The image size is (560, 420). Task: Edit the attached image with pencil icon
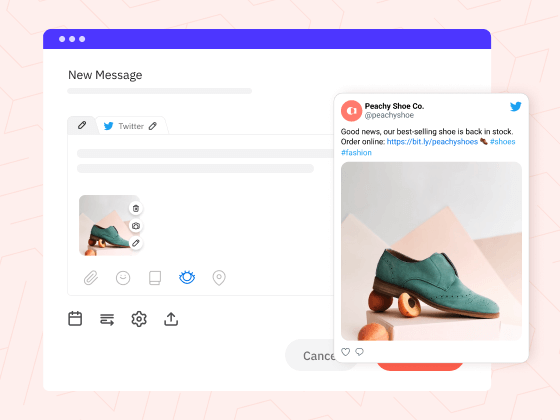pos(136,243)
